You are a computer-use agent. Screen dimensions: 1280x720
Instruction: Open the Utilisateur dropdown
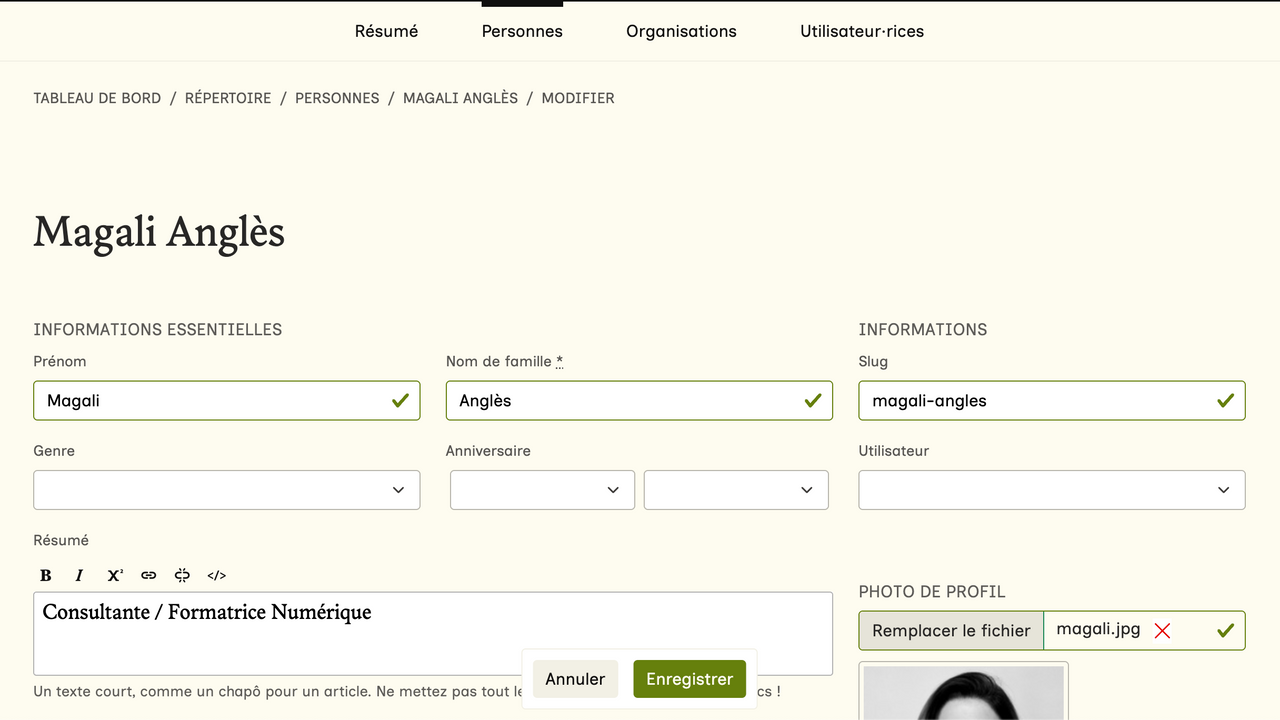[x=1051, y=490]
